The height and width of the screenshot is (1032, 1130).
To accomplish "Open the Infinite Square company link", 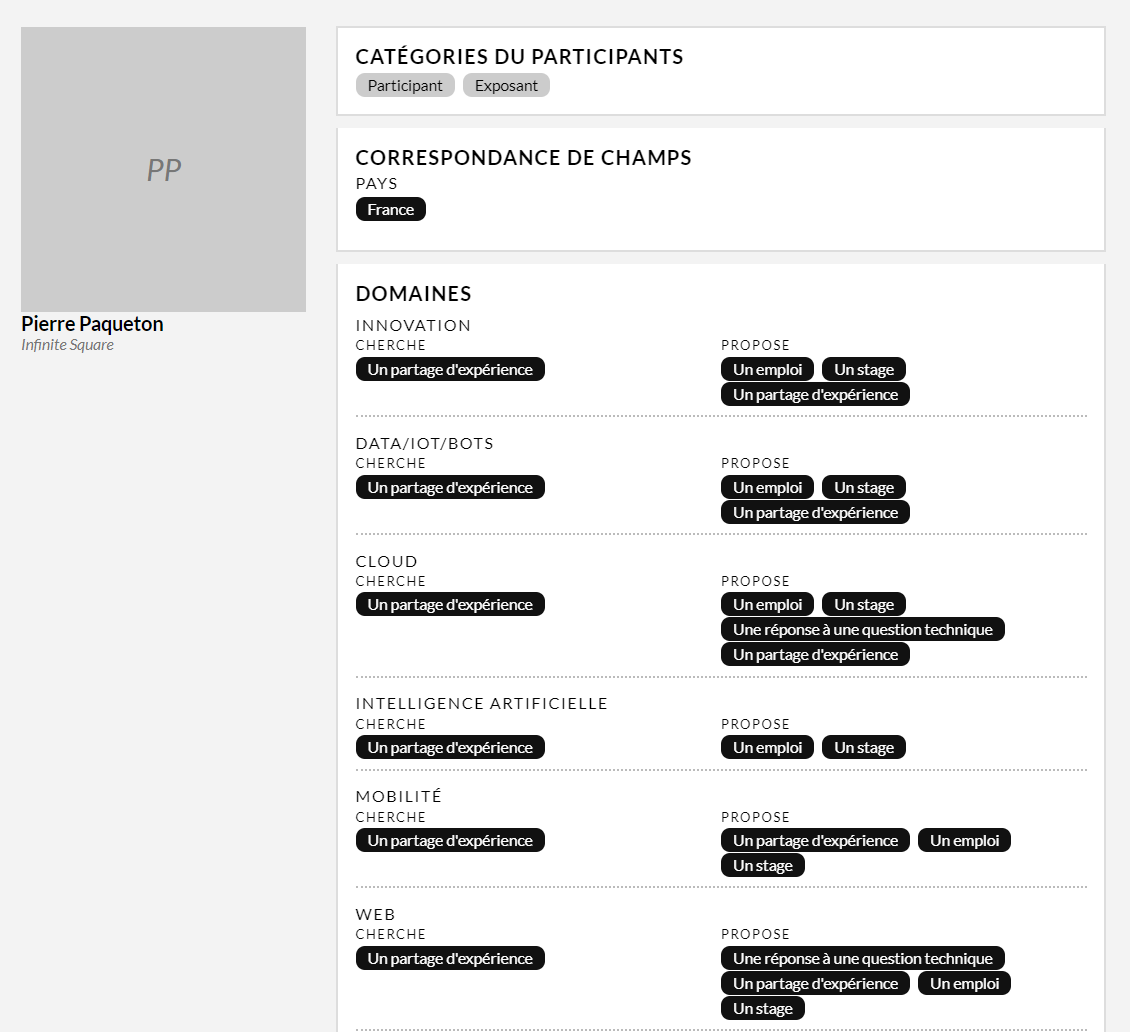I will click(67, 345).
